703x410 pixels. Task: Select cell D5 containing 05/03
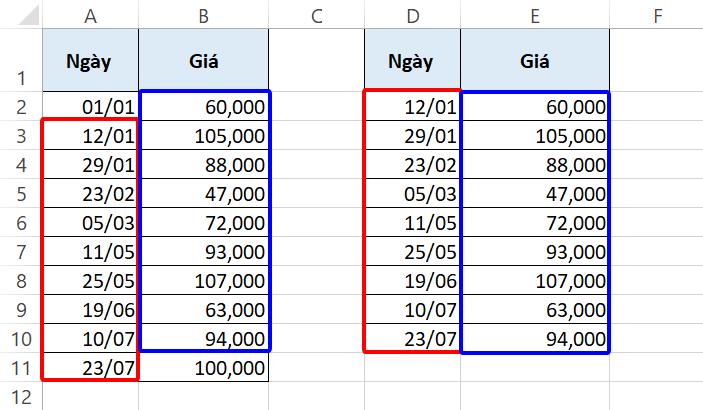412,193
